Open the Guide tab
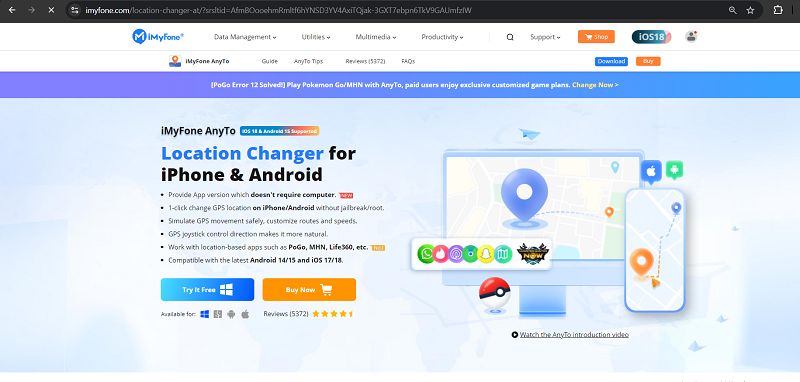The width and height of the screenshot is (800, 382). click(x=269, y=61)
